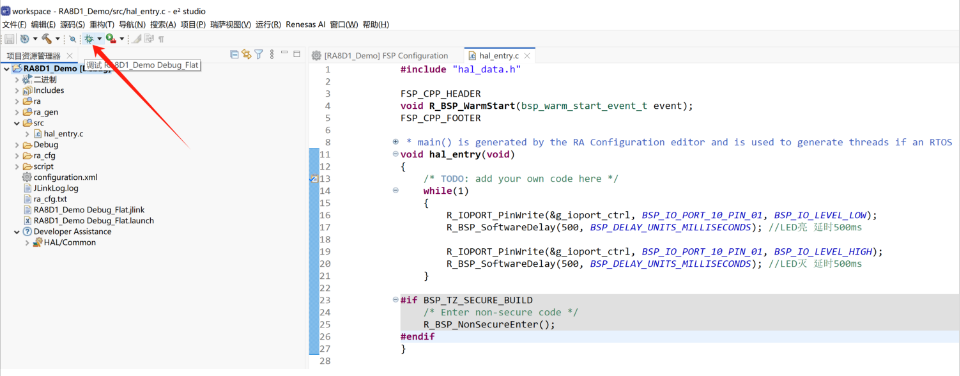Expand folded comment at line 8
The height and width of the screenshot is (376, 960).
coord(396,142)
